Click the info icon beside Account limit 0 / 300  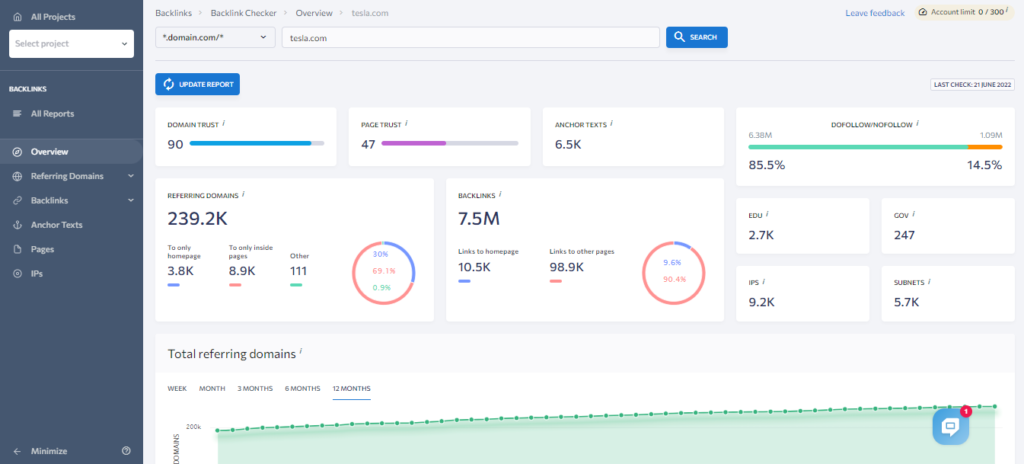[x=1006, y=10]
